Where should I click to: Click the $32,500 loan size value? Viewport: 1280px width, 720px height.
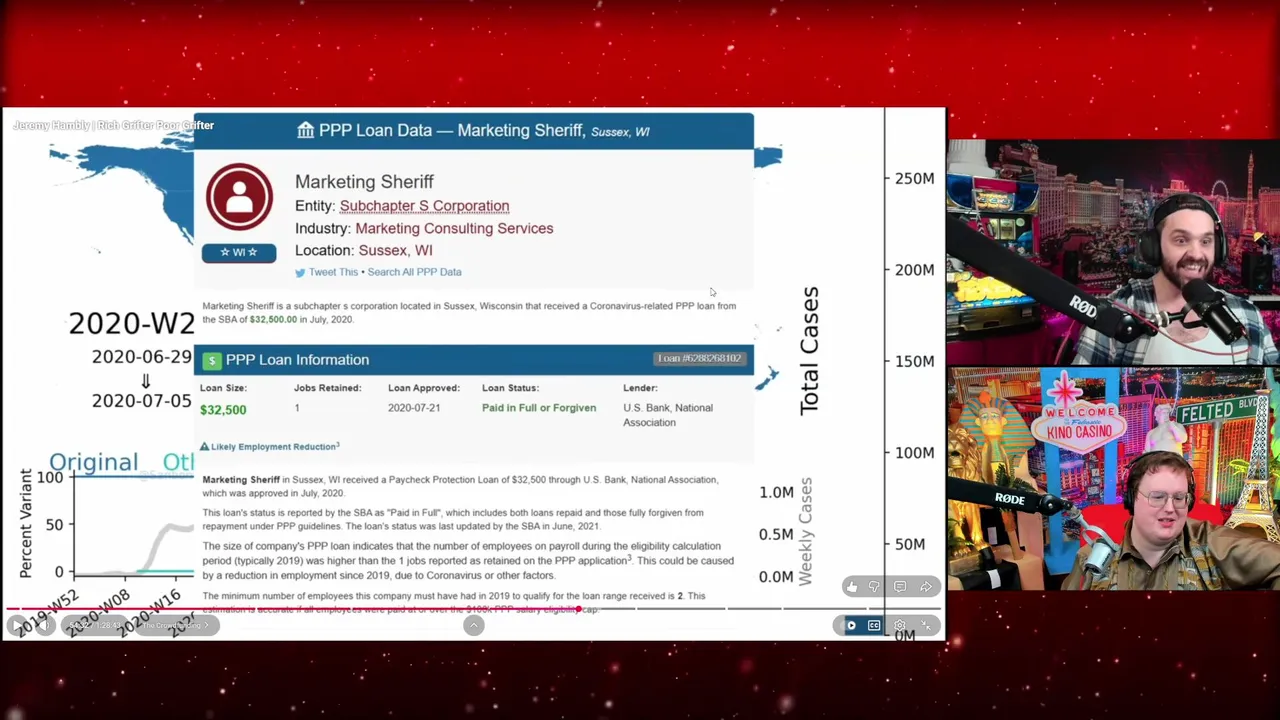pyautogui.click(x=223, y=410)
